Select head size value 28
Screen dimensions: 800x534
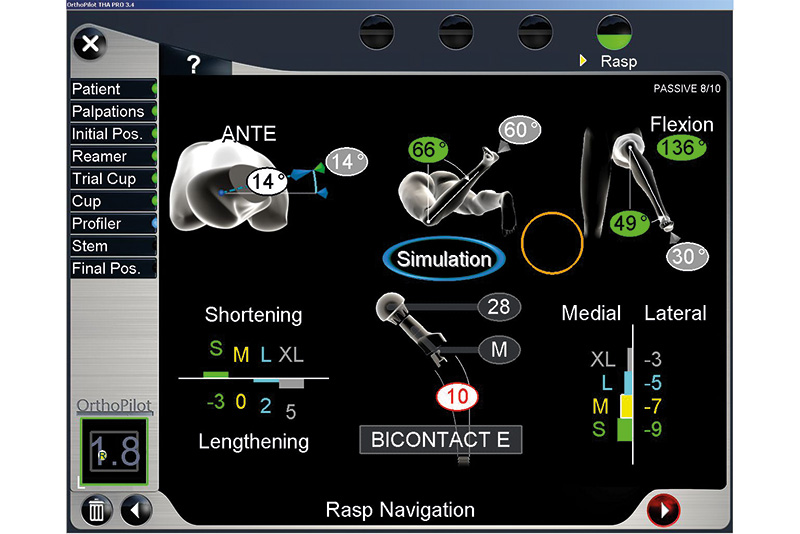tap(499, 307)
